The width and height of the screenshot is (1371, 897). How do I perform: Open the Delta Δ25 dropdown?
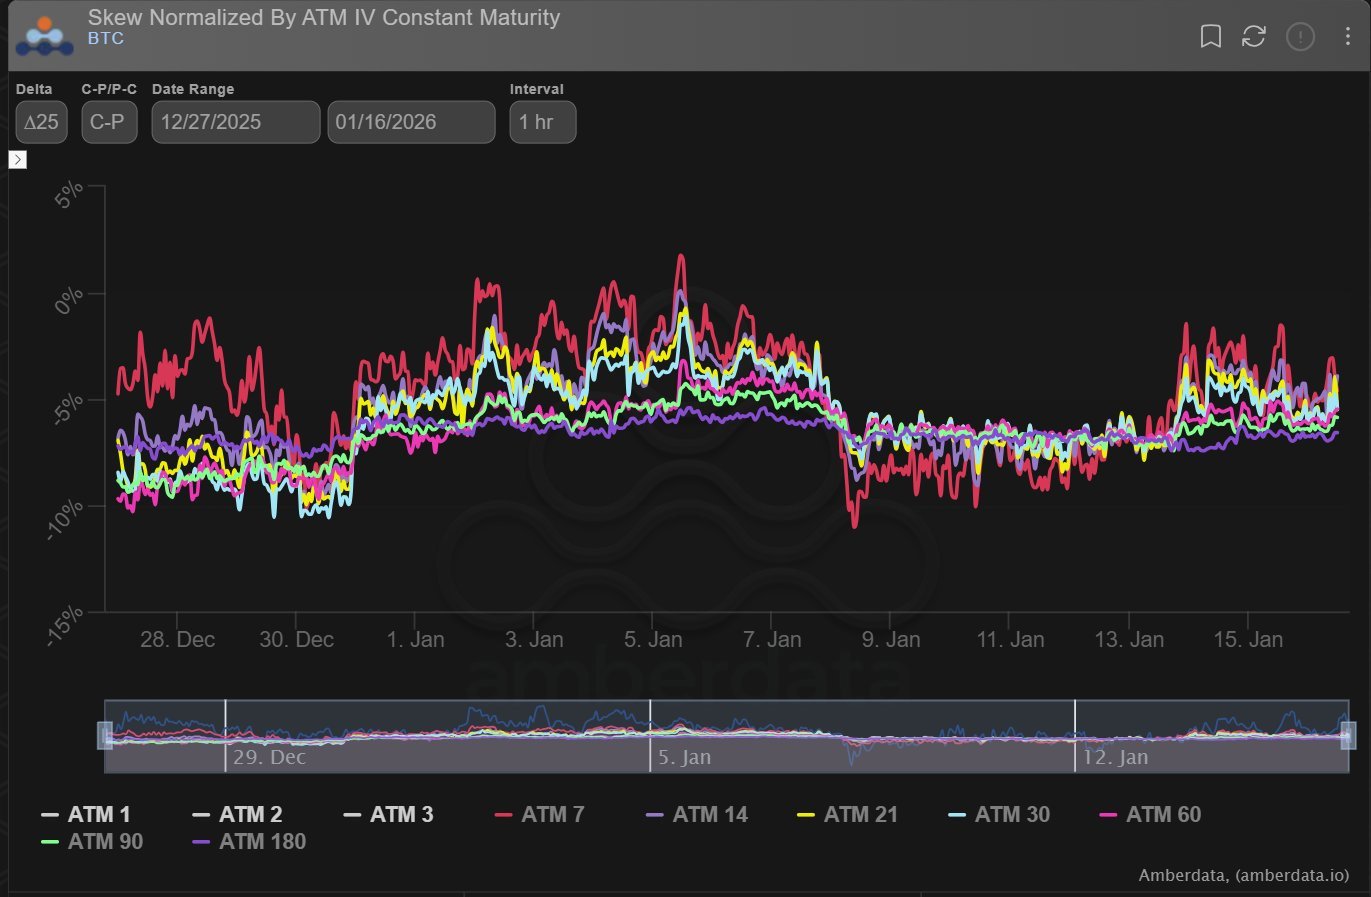41,122
